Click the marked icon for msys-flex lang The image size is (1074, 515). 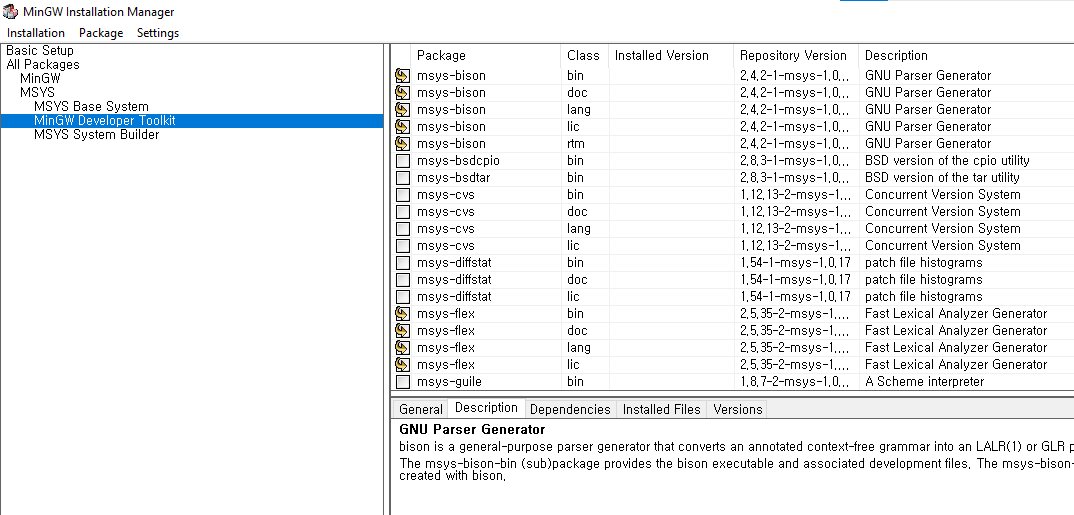point(403,348)
